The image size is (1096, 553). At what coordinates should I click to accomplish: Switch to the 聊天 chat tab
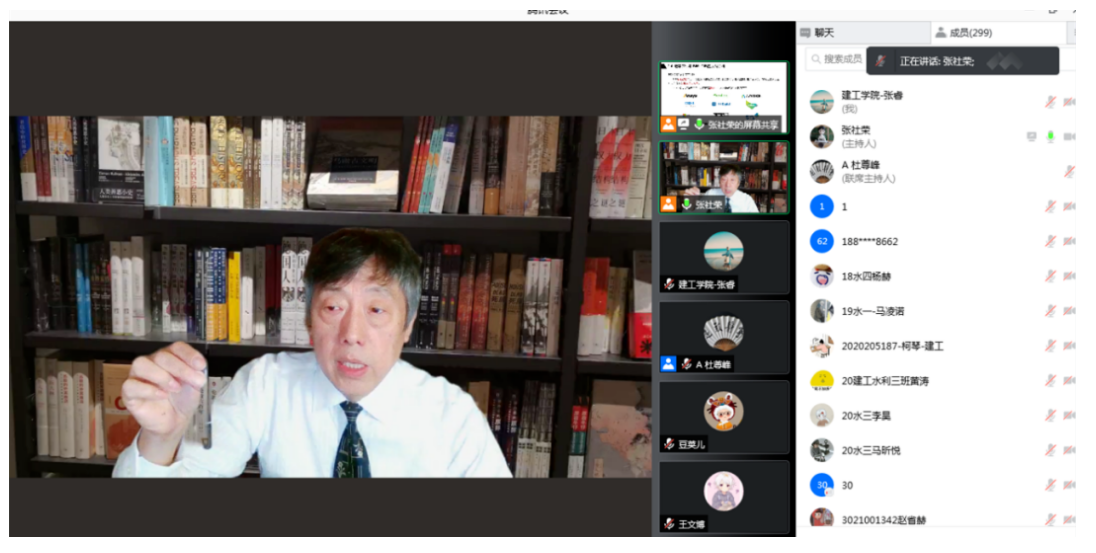863,33
